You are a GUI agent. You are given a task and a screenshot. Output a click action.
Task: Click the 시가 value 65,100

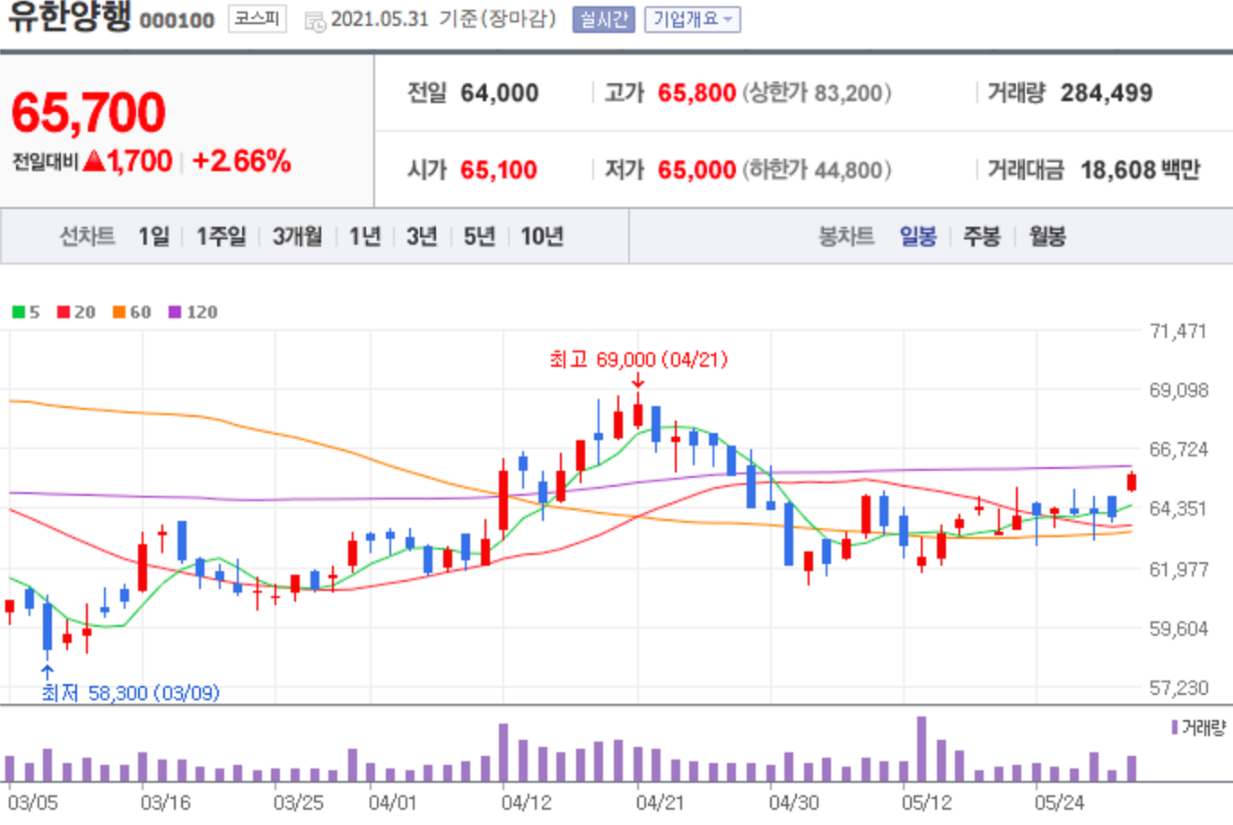pos(498,170)
